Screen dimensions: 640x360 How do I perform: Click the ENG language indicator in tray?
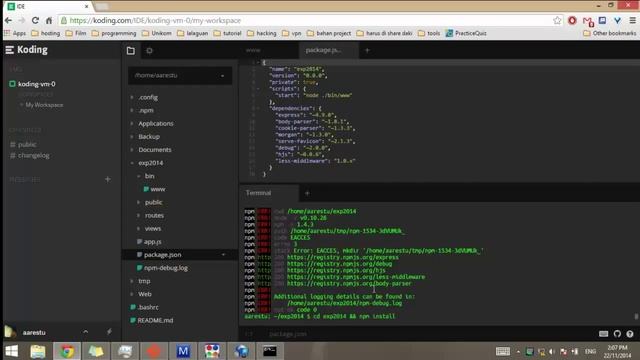pos(590,351)
